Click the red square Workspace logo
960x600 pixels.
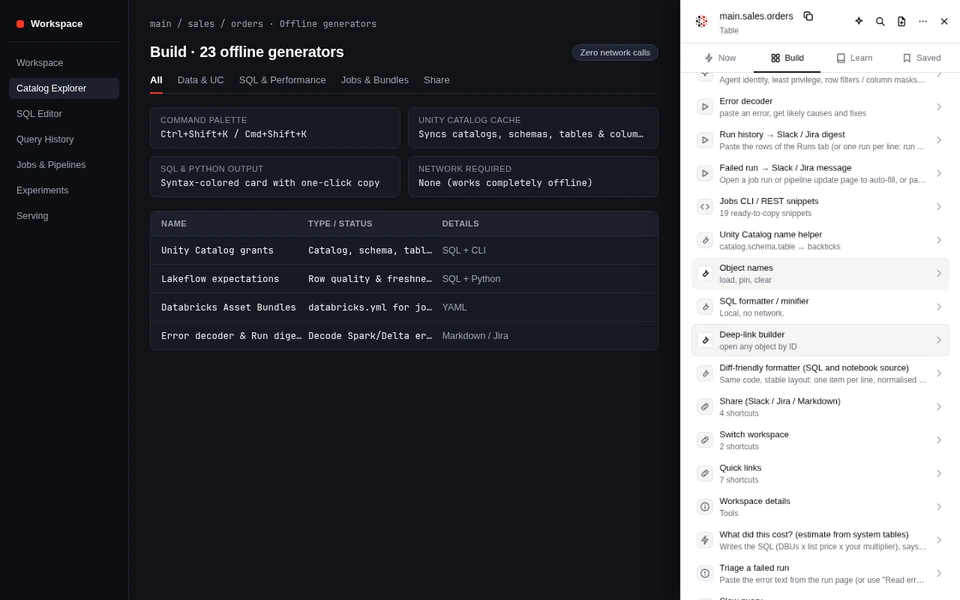pyautogui.click(x=20, y=24)
